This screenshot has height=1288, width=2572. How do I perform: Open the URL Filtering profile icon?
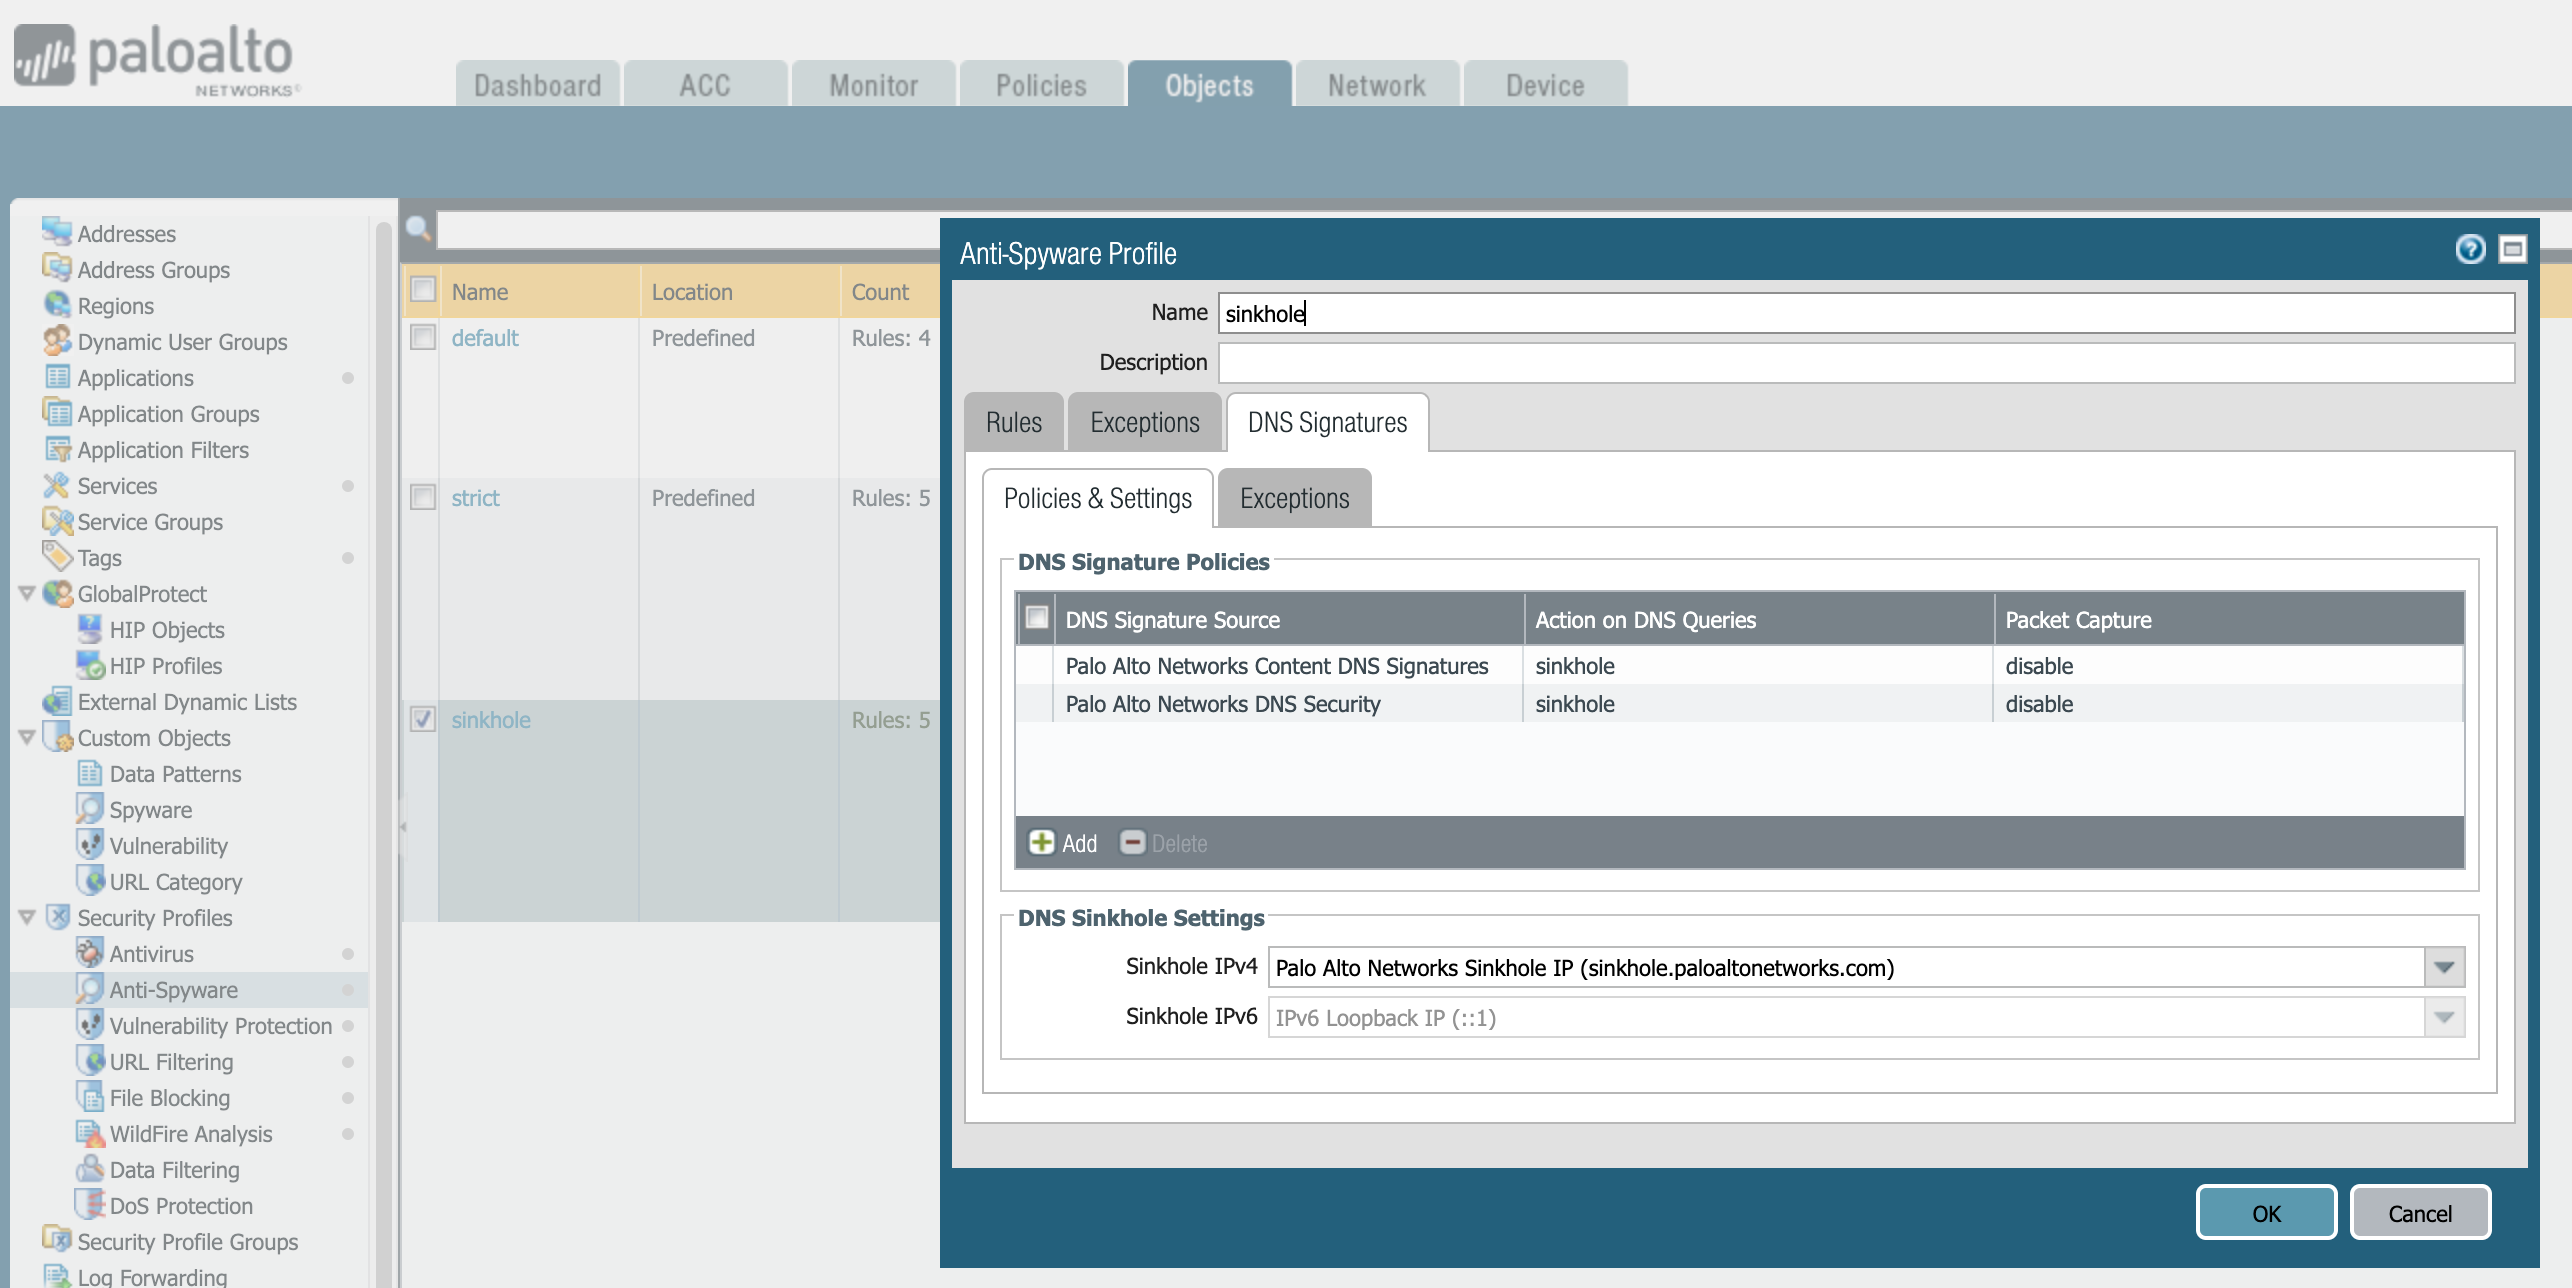point(91,1061)
